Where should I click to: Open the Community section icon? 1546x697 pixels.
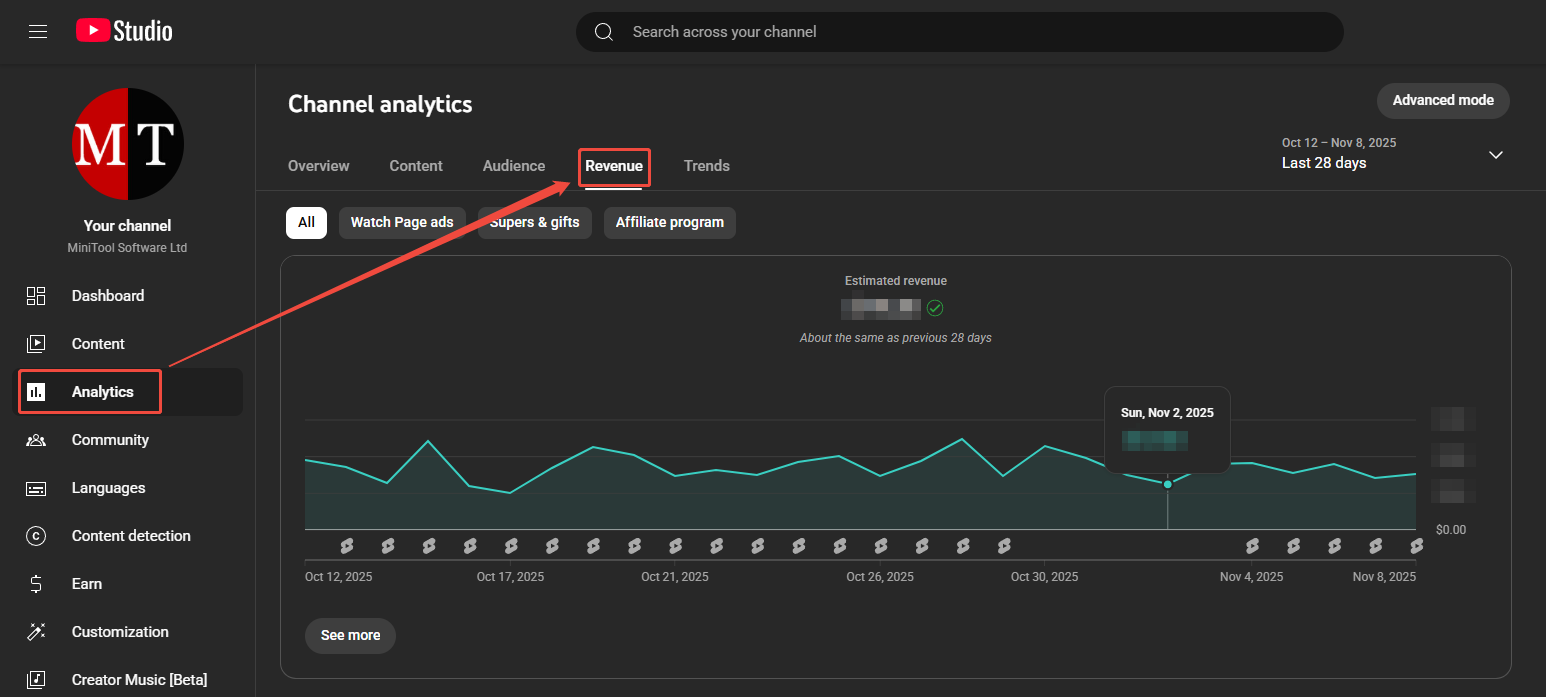coord(36,440)
